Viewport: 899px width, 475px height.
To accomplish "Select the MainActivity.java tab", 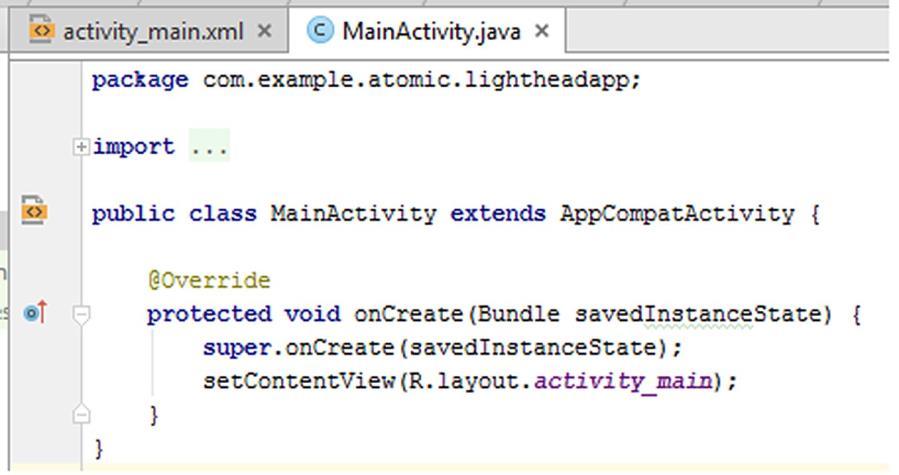I will click(x=427, y=31).
